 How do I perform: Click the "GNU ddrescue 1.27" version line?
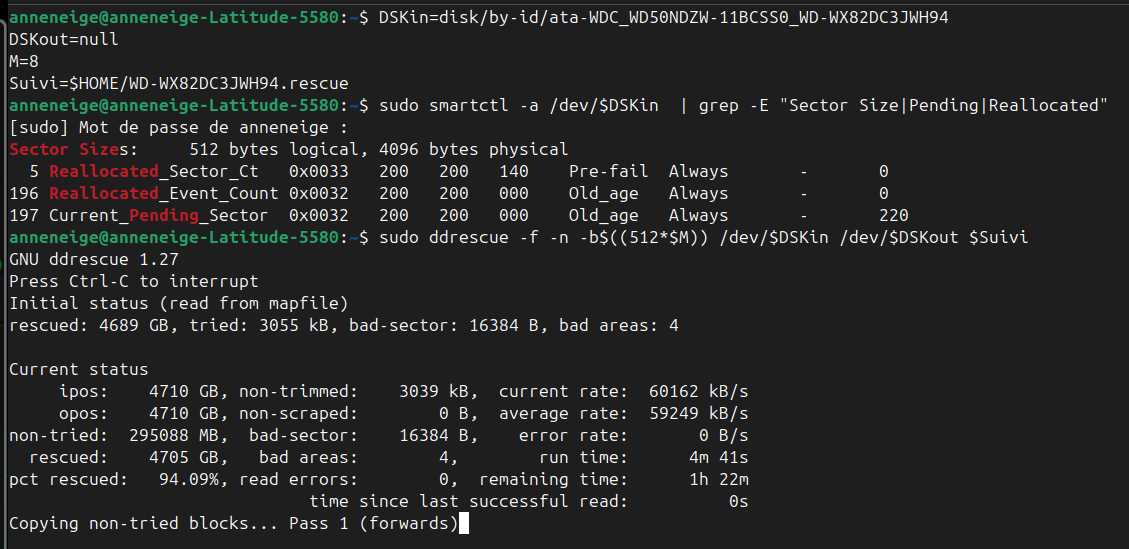pyautogui.click(x=94, y=259)
